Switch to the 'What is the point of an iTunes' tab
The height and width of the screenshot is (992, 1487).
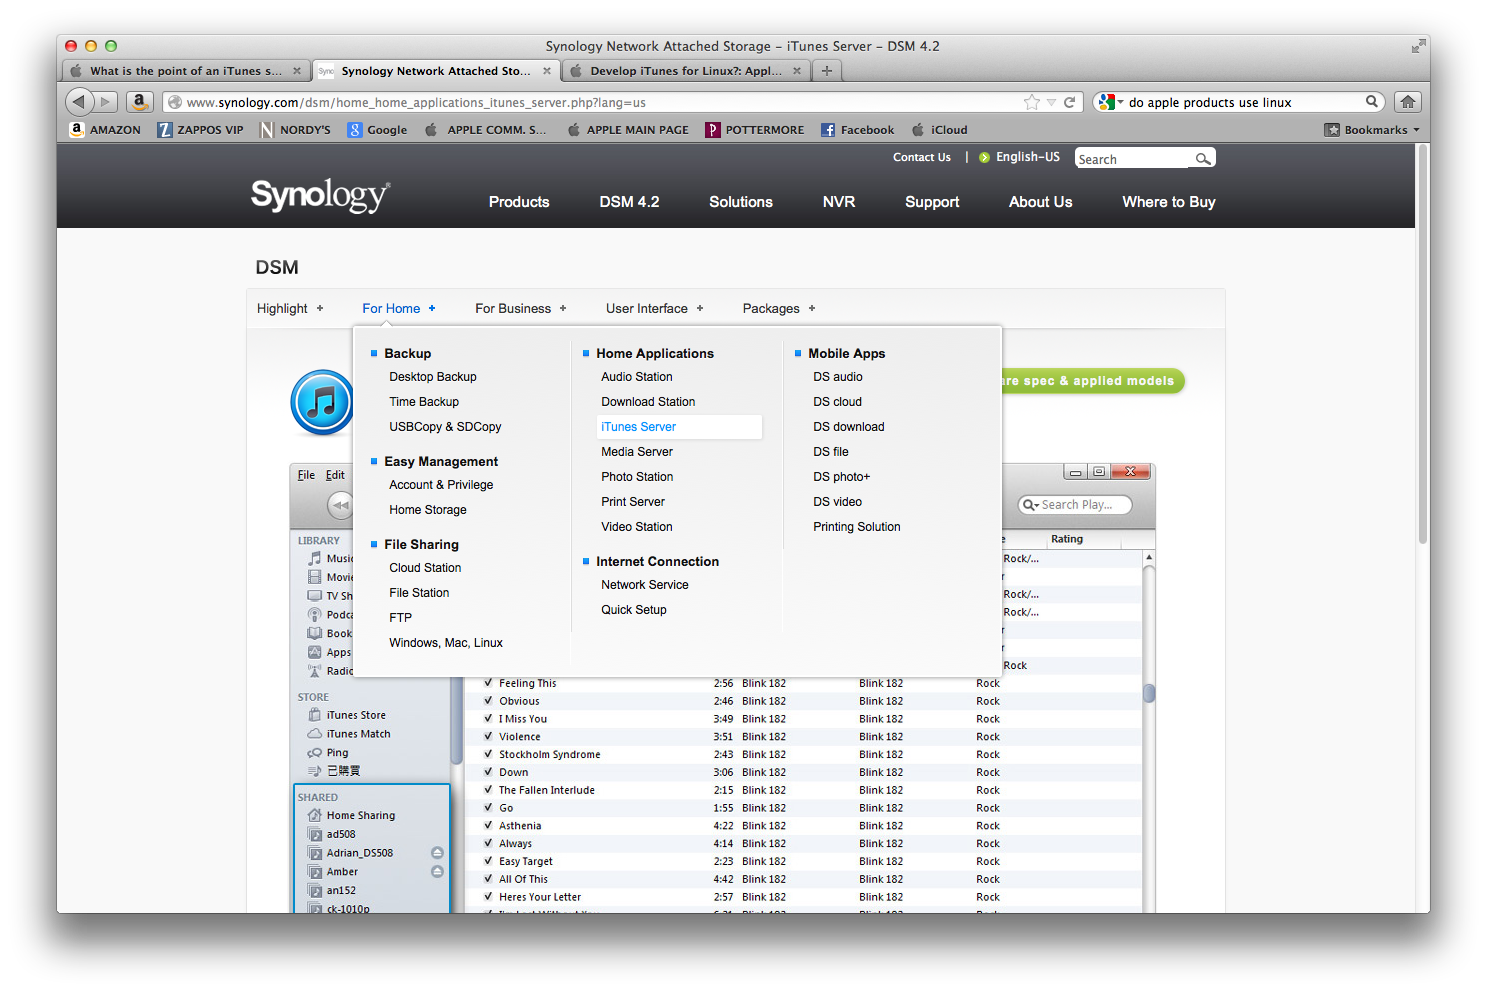point(185,71)
